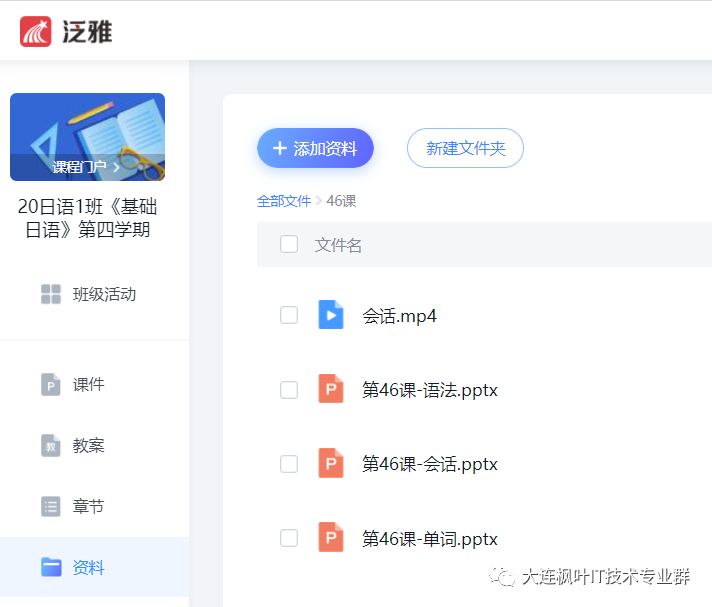Screen dimensions: 712x607
Task: Click the 会话.mp4 video file icon
Action: point(330,315)
